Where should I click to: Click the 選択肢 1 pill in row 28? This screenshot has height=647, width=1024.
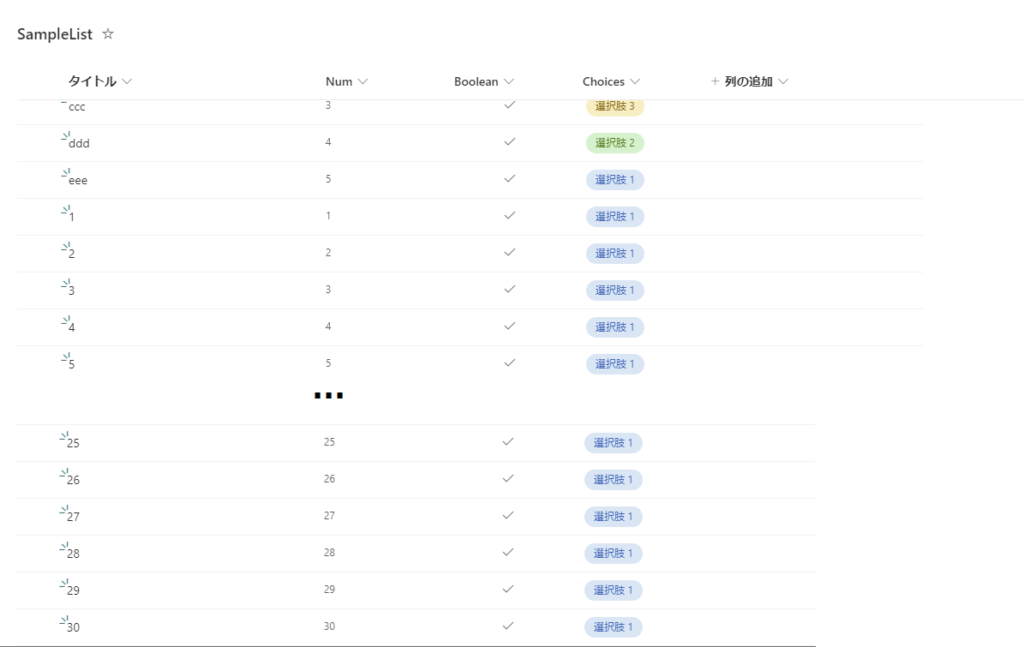click(x=613, y=554)
